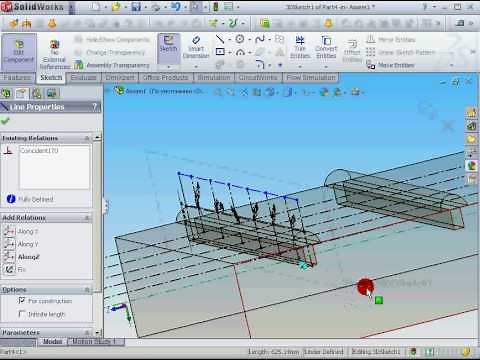Select the Circle sketch tool
The image size is (480, 360).
(240, 39)
